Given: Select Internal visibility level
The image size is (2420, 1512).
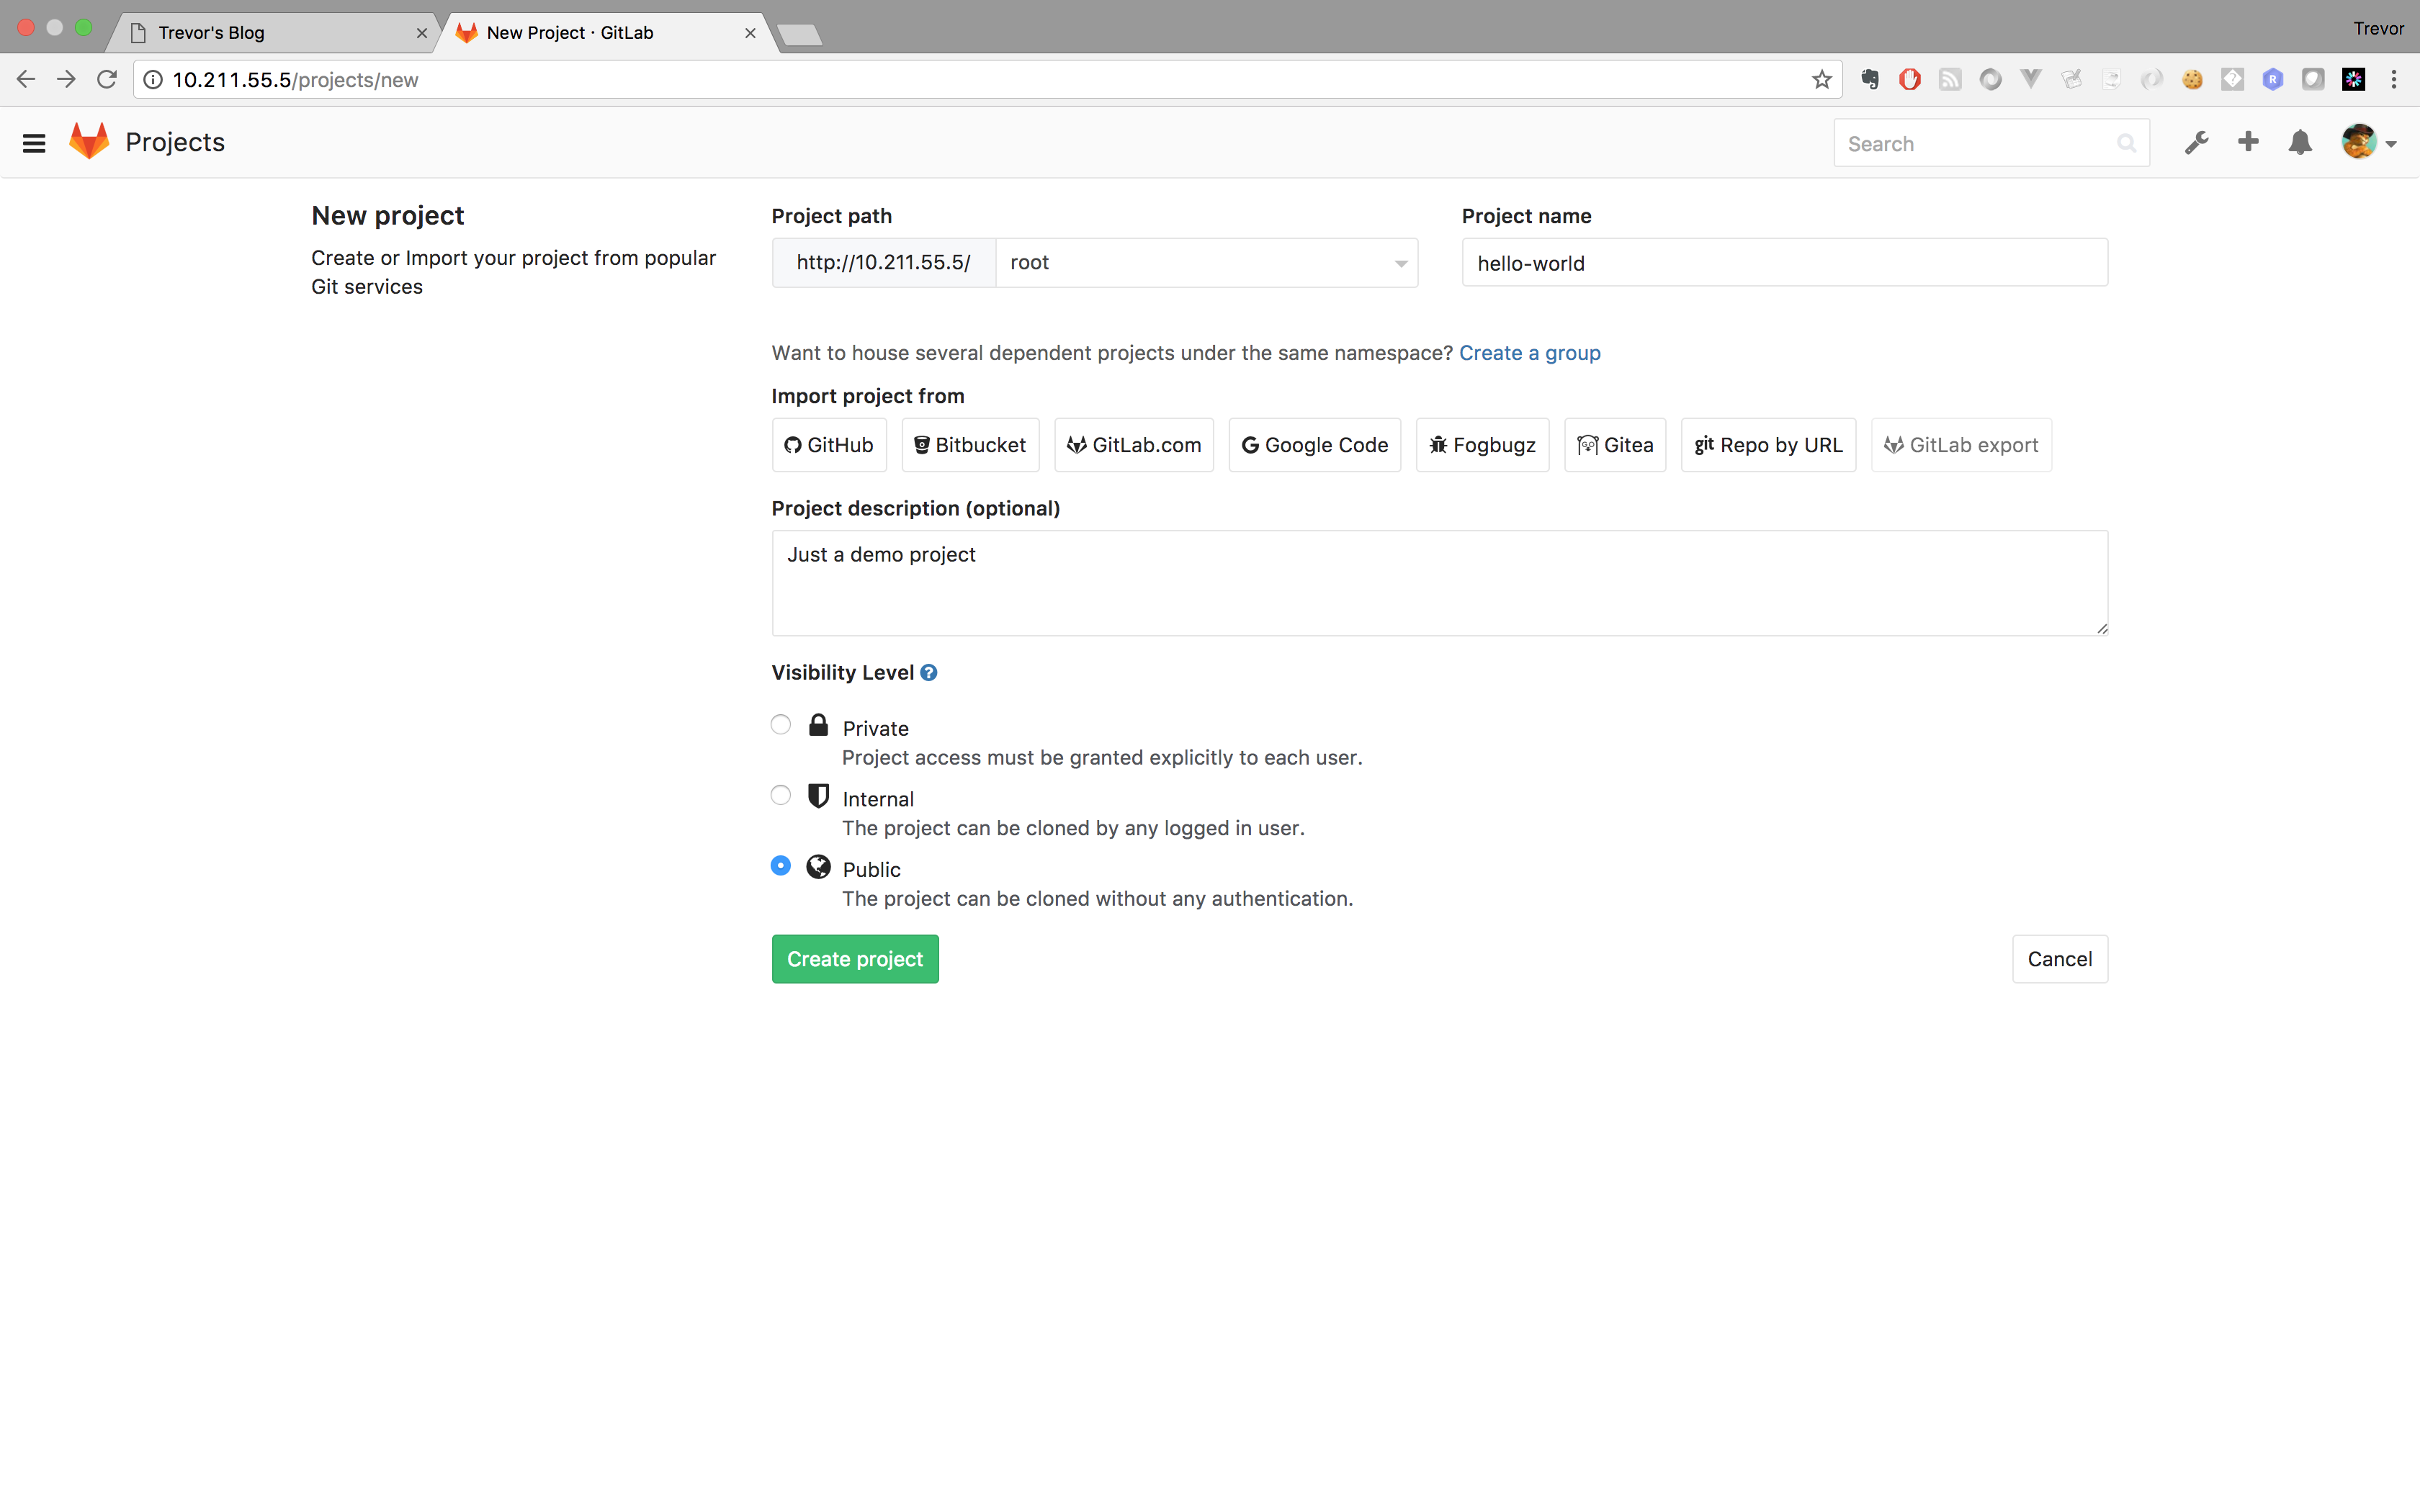Looking at the screenshot, I should coord(781,795).
